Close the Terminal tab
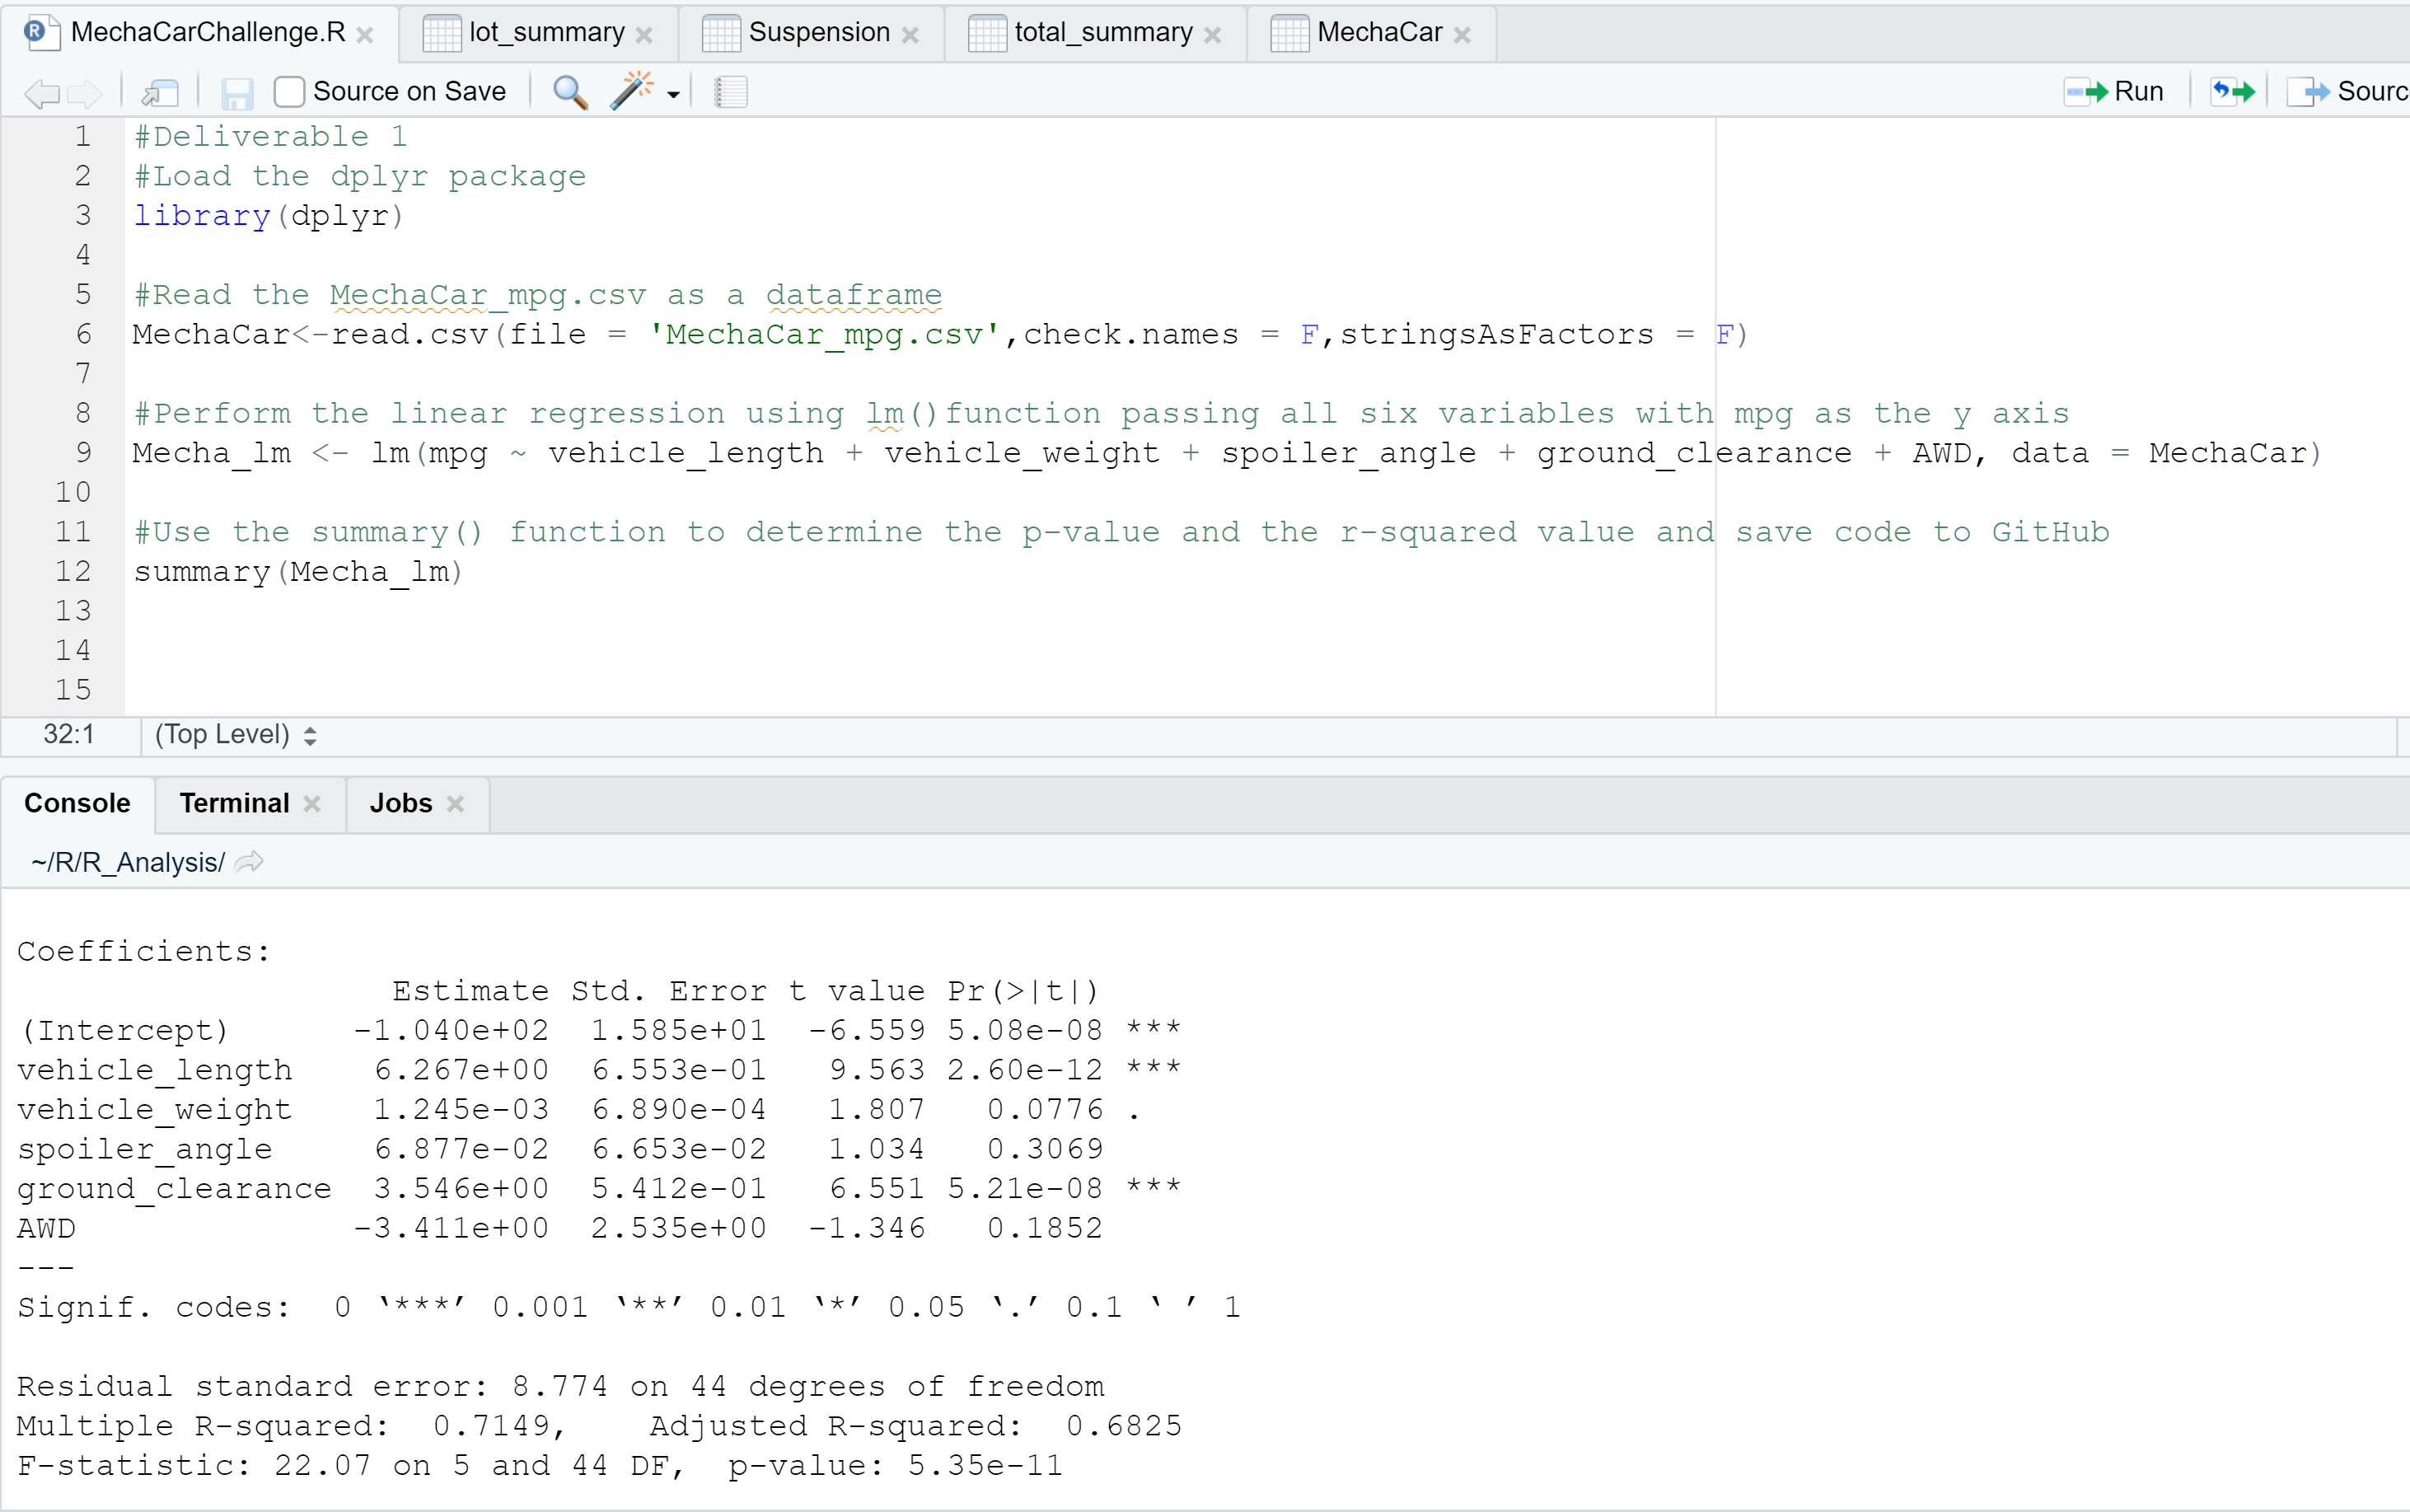The height and width of the screenshot is (1512, 2410). (x=312, y=804)
